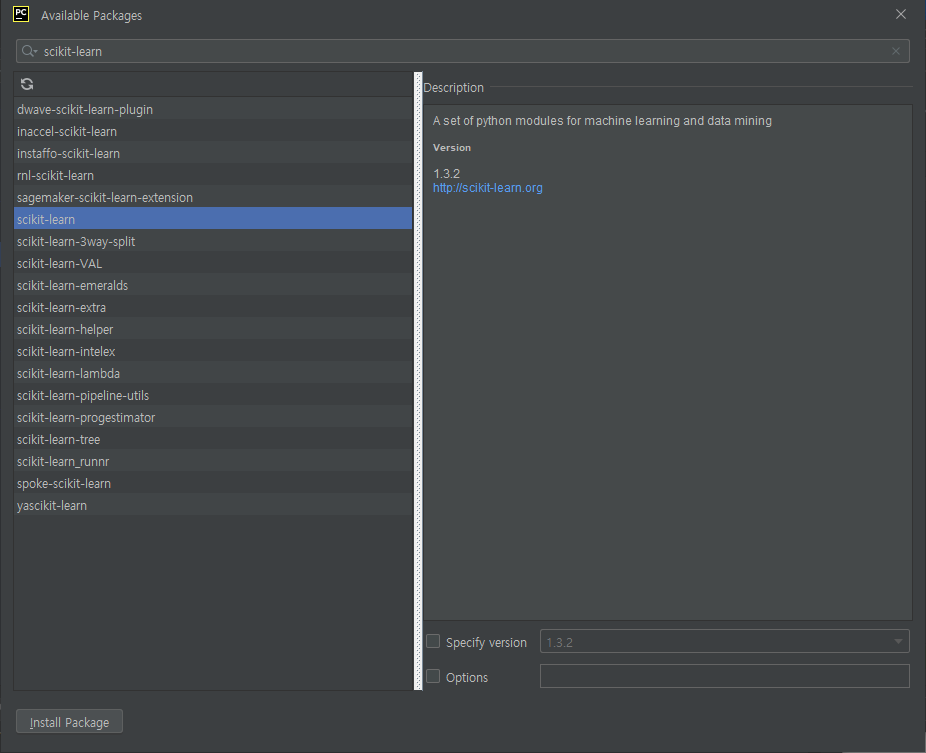The width and height of the screenshot is (926, 753).
Task: Select spoke-scikit-learn package
Action: click(x=213, y=483)
